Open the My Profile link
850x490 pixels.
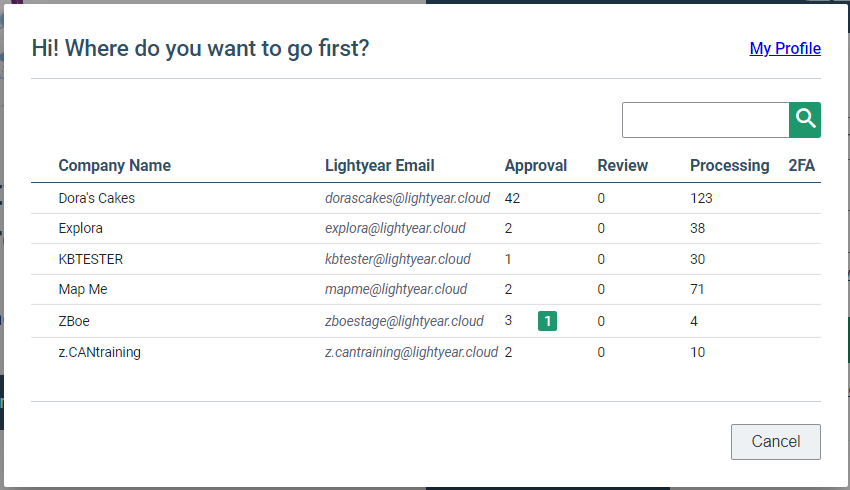coord(785,48)
